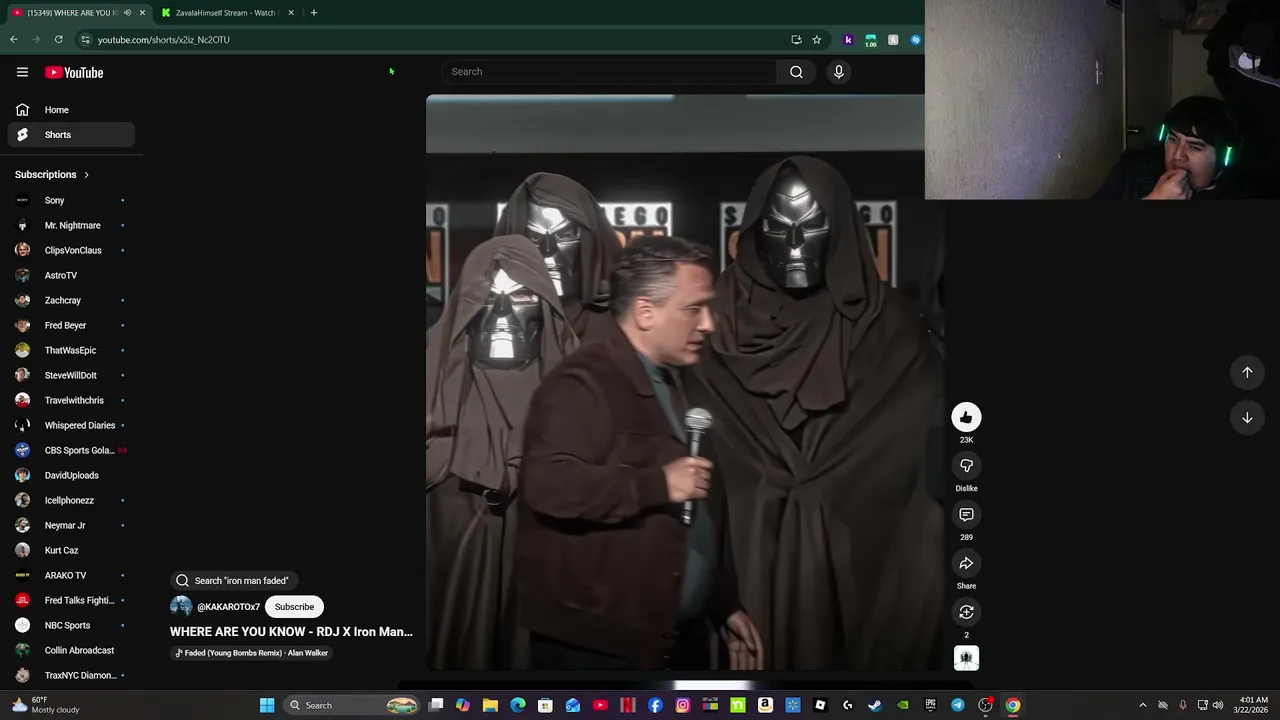Click the Search "iron man faded" chip
This screenshot has width=1280, height=720.
(234, 580)
